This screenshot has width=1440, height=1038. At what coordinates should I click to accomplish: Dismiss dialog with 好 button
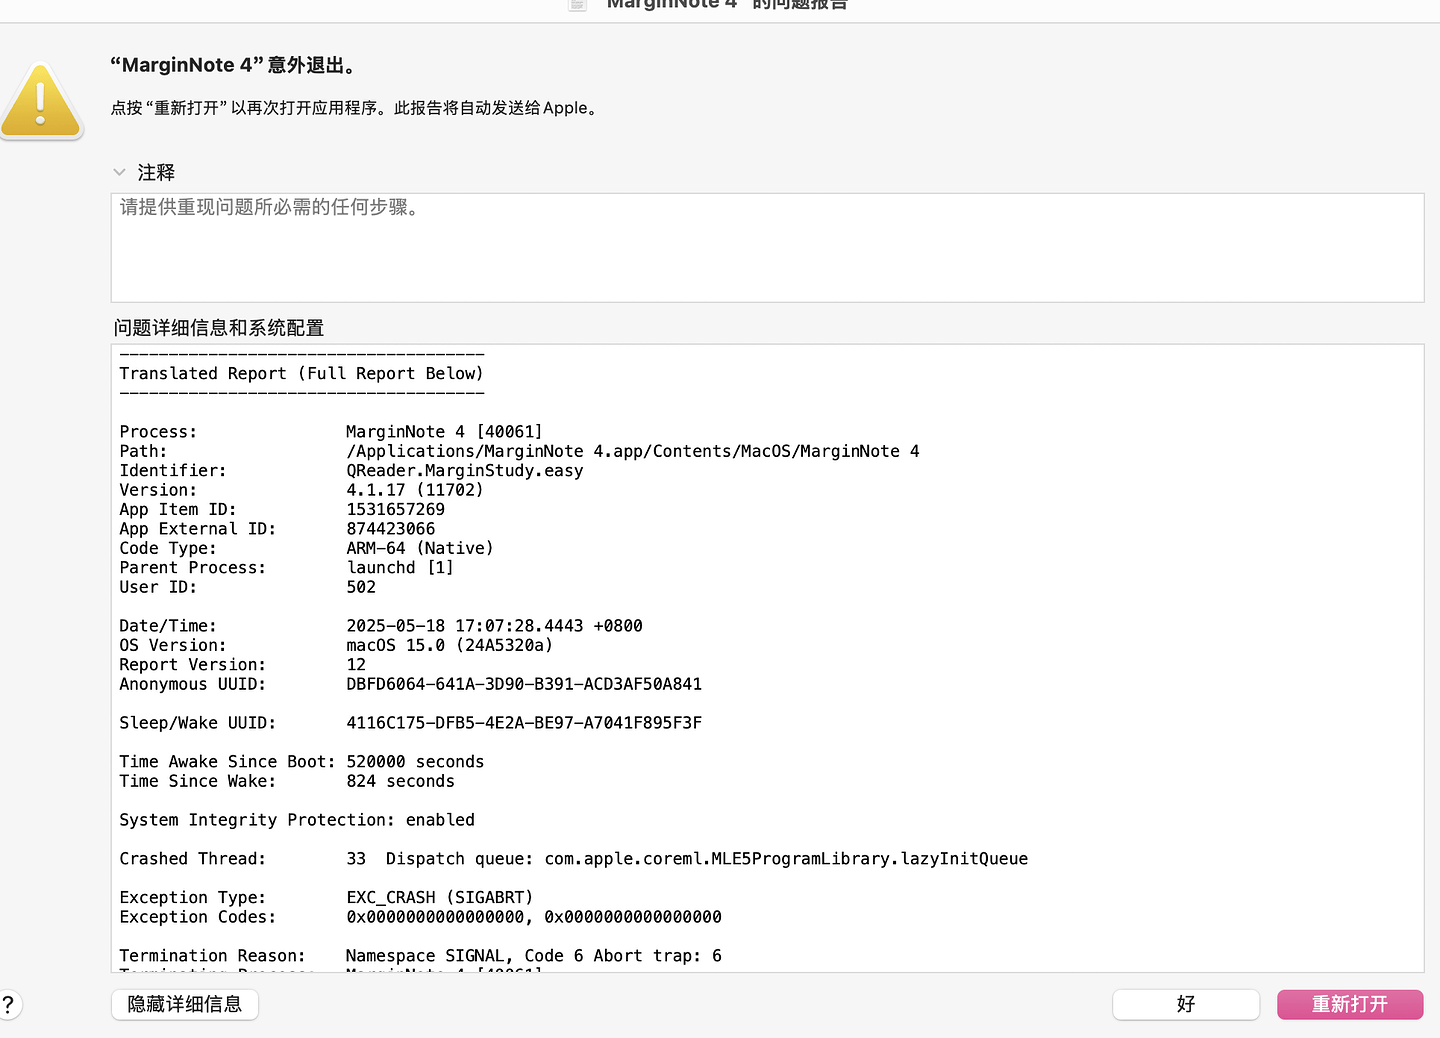(1186, 1004)
